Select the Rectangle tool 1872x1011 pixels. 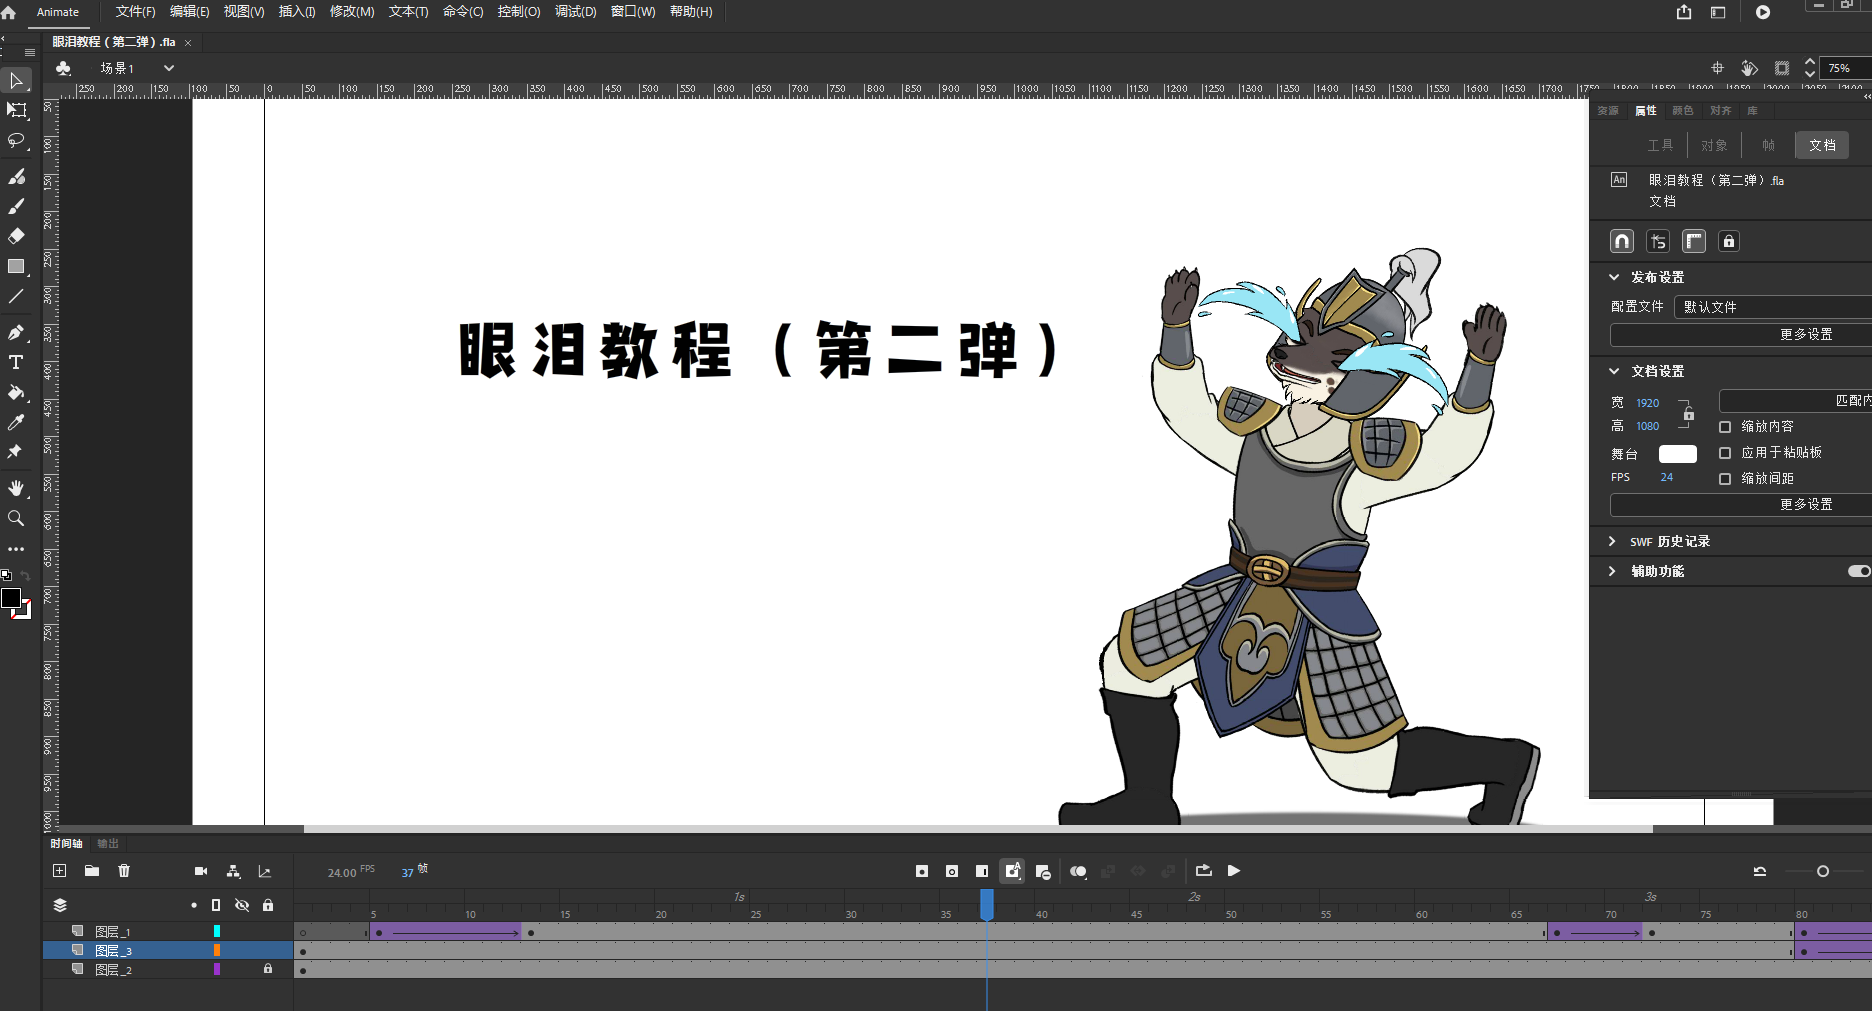click(x=16, y=266)
